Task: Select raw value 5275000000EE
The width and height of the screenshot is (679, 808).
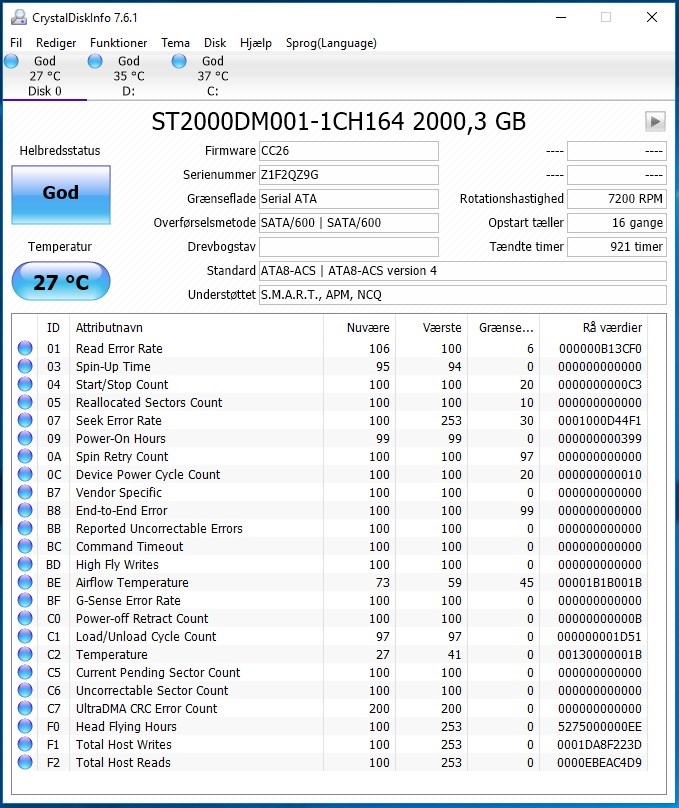Action: click(x=600, y=727)
